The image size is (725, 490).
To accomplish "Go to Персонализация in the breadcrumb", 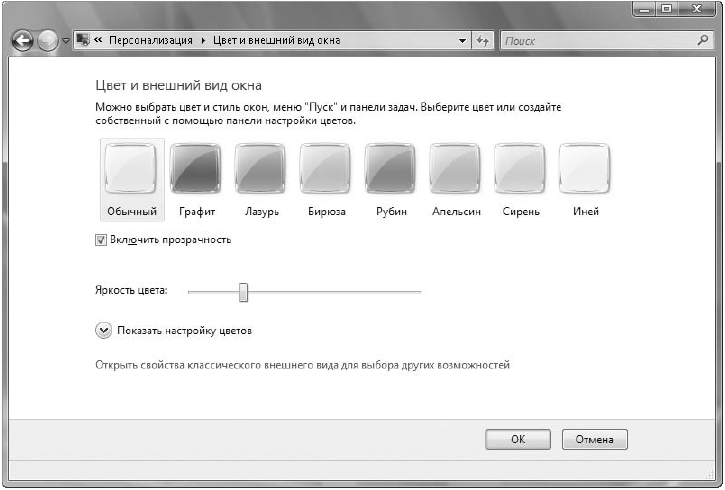I will (152, 41).
